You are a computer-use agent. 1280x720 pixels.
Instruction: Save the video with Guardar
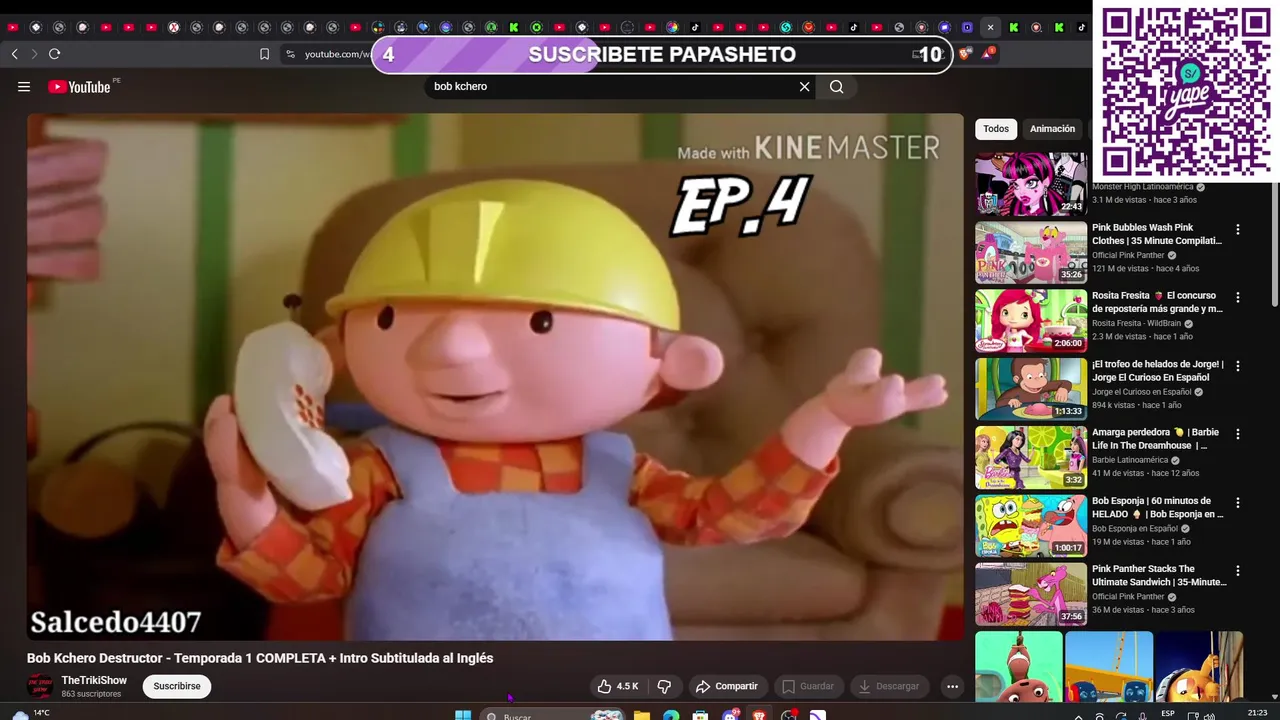pos(808,686)
